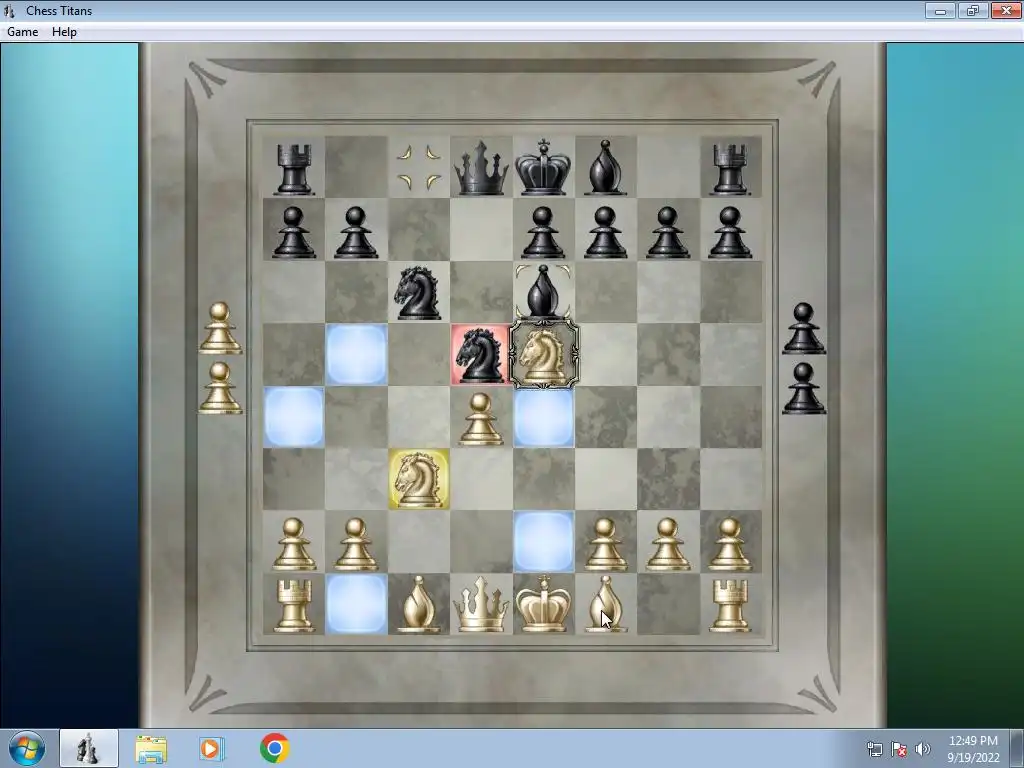
Task: Select the black pawn on b7
Action: [356, 232]
